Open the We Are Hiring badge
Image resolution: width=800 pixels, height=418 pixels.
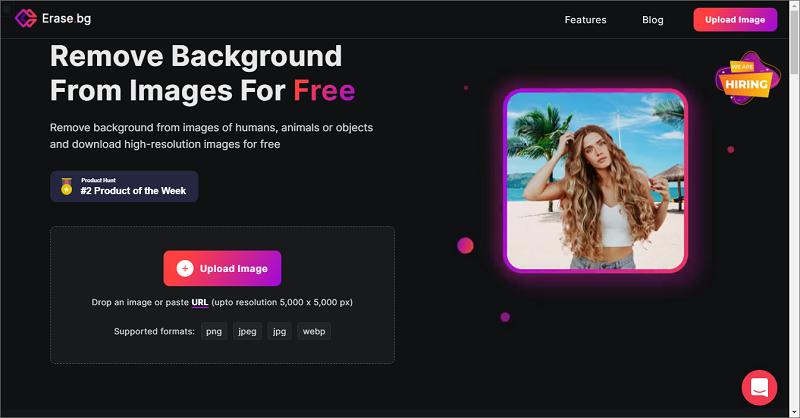747,78
